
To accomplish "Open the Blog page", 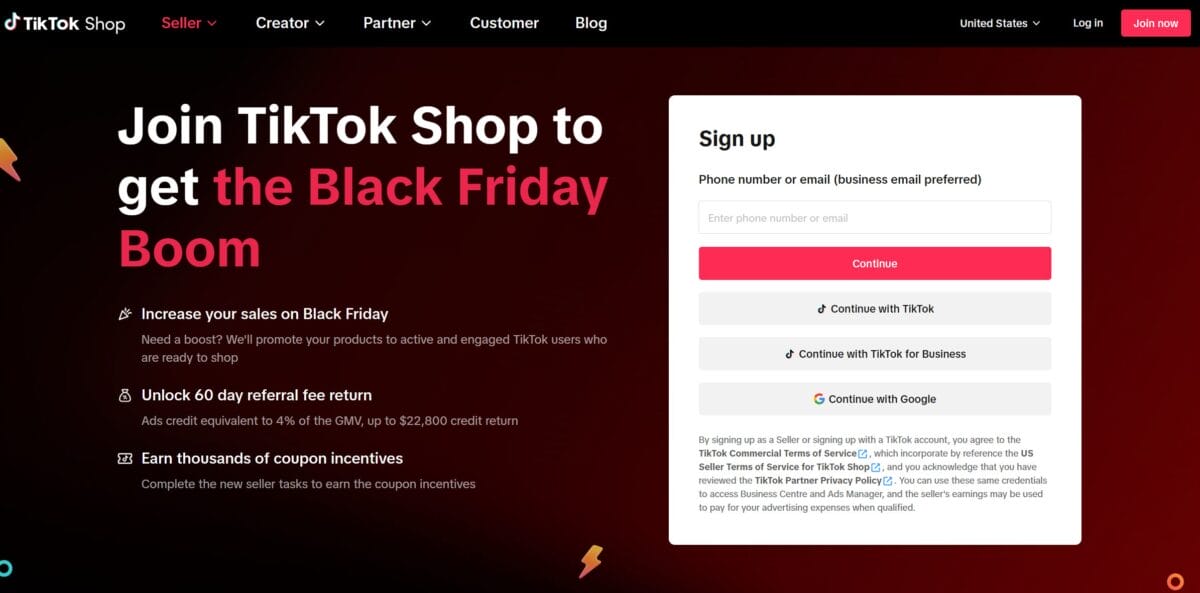I will click(590, 22).
